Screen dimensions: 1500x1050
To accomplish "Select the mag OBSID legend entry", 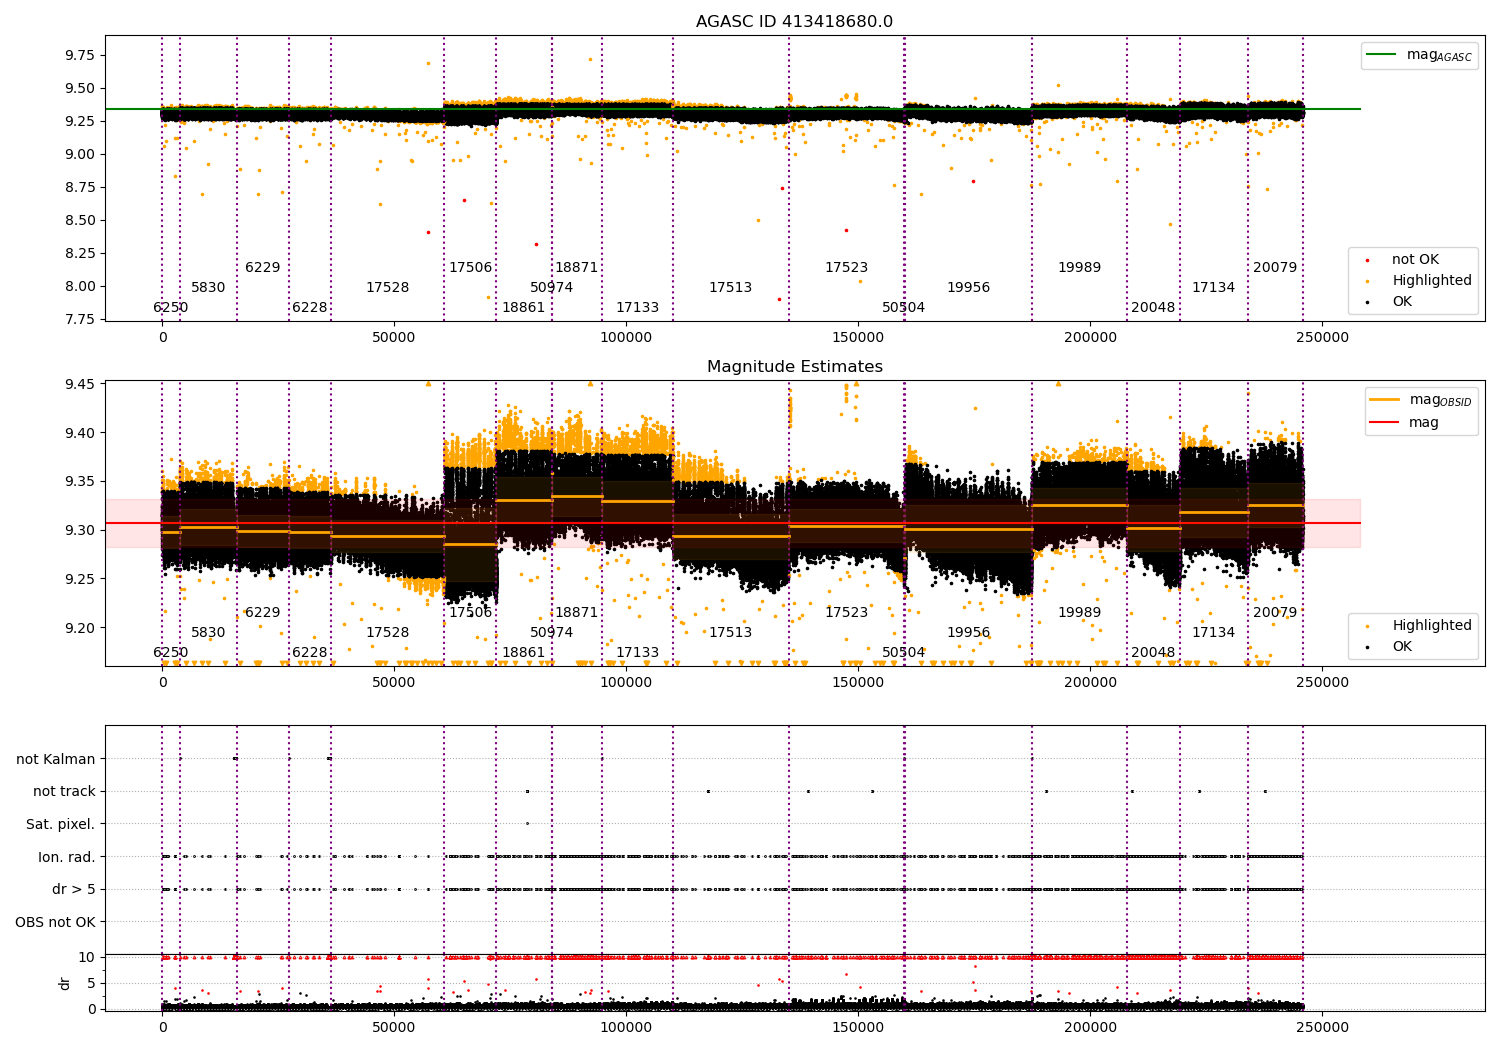I will 1419,400.
